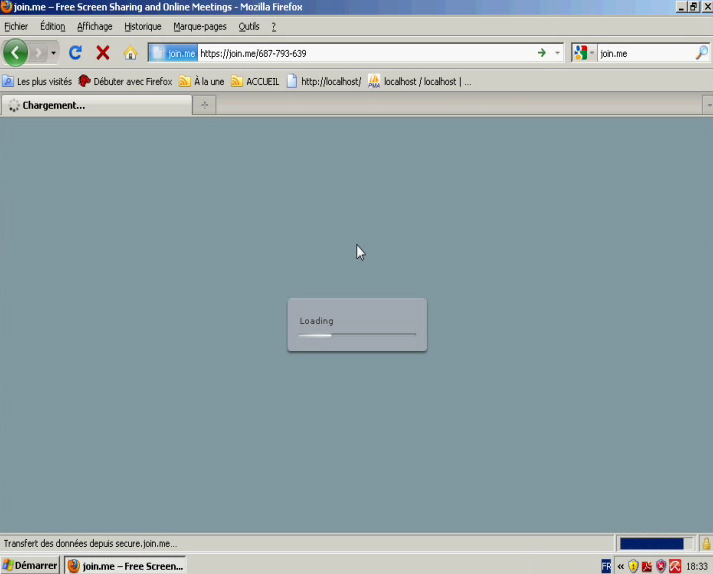Click the magnifying glass search icon
Screen dimensions: 713x574
coord(702,53)
